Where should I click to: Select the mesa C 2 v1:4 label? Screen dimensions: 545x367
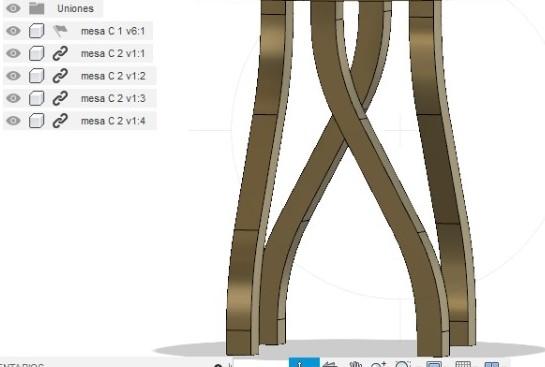tap(113, 121)
